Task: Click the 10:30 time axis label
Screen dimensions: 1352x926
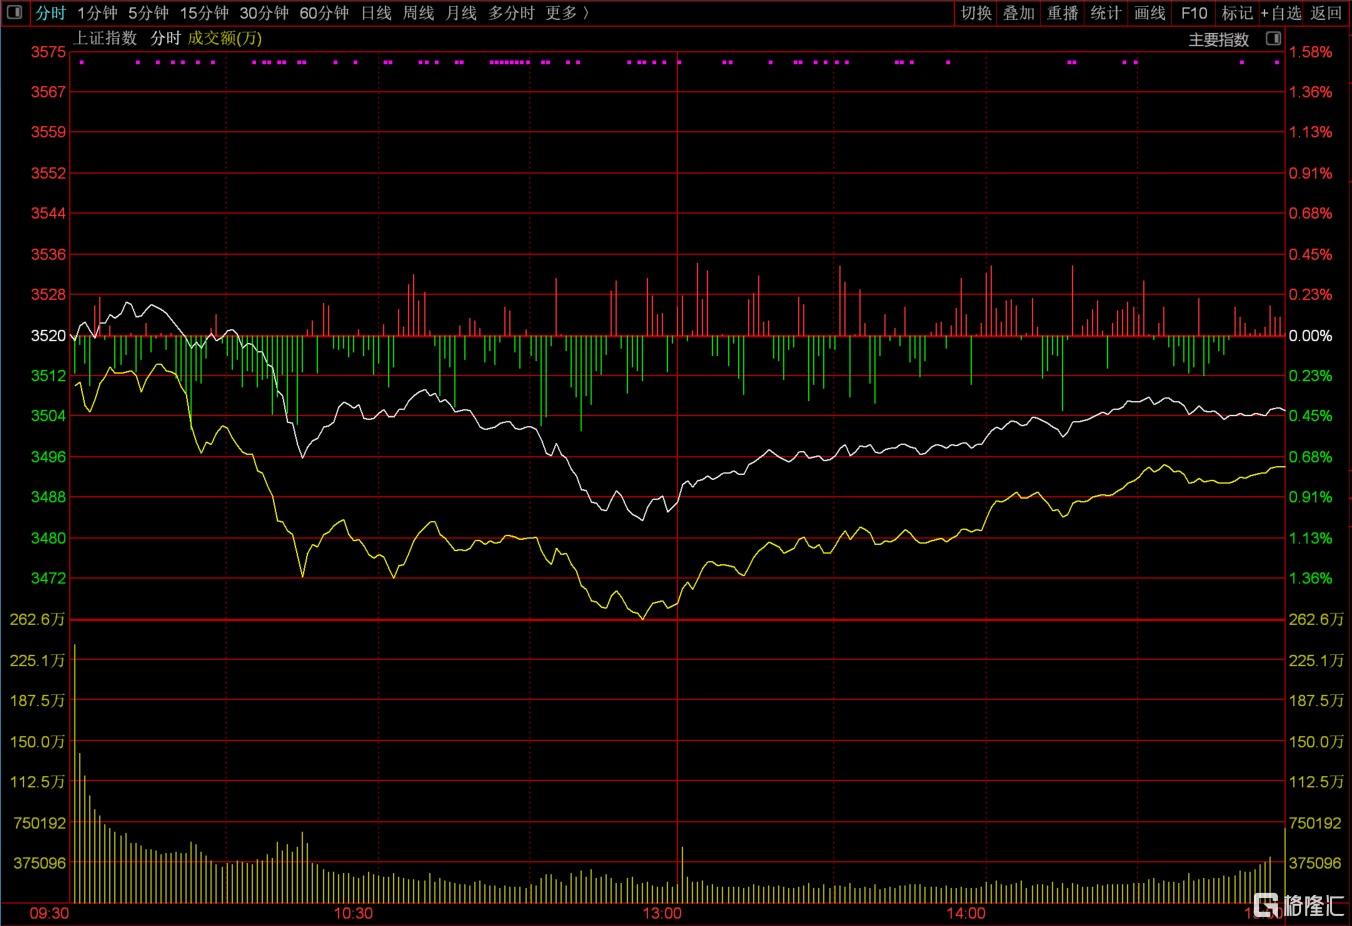Action: point(353,913)
